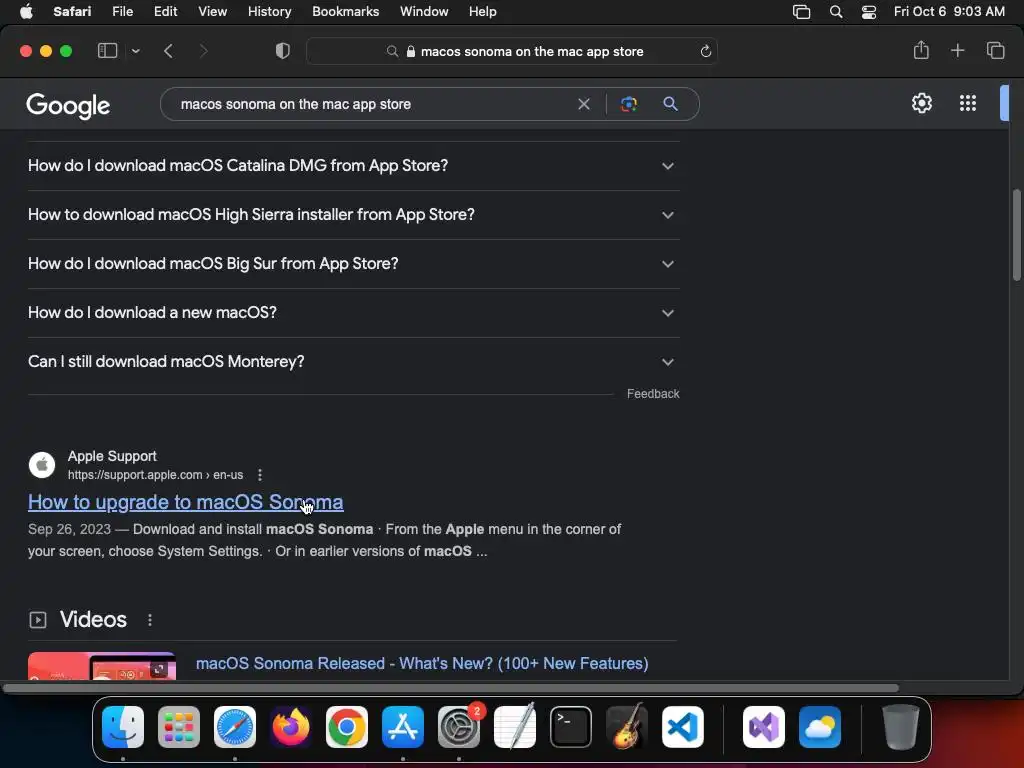Open Launchpad from the Dock
The height and width of the screenshot is (768, 1024).
pos(179,727)
